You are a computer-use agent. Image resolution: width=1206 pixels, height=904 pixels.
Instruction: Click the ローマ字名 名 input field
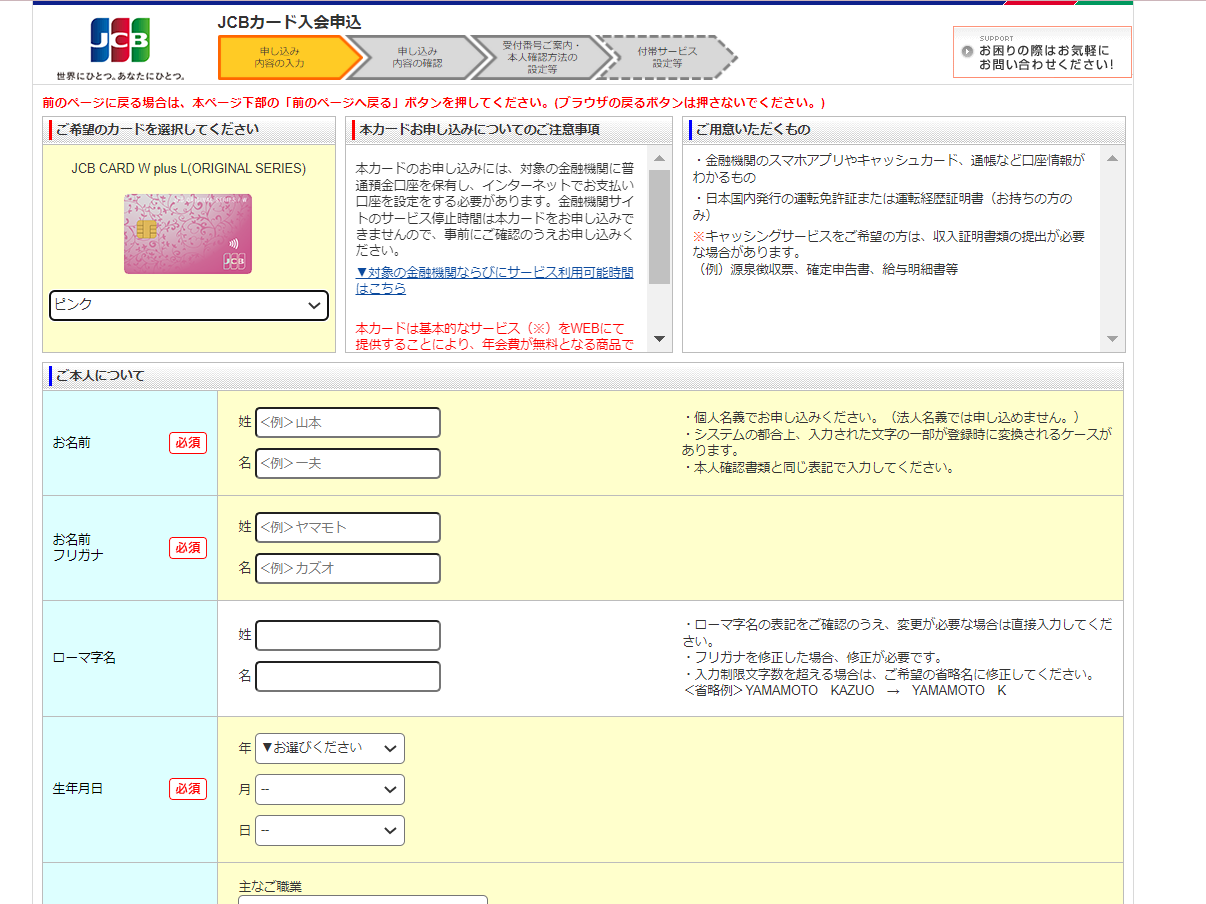click(348, 677)
